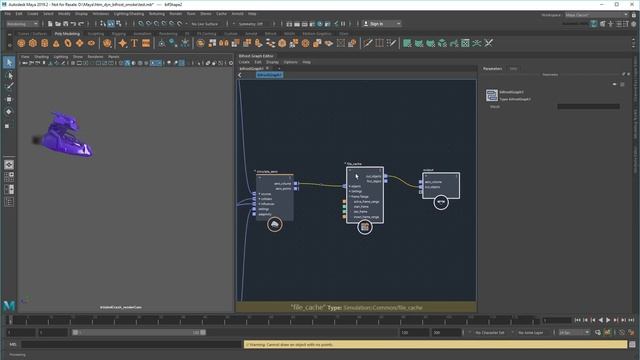Screen dimensions: 640x360
Task: Click the polygon Type (T) shelf icon
Action: point(134,43)
